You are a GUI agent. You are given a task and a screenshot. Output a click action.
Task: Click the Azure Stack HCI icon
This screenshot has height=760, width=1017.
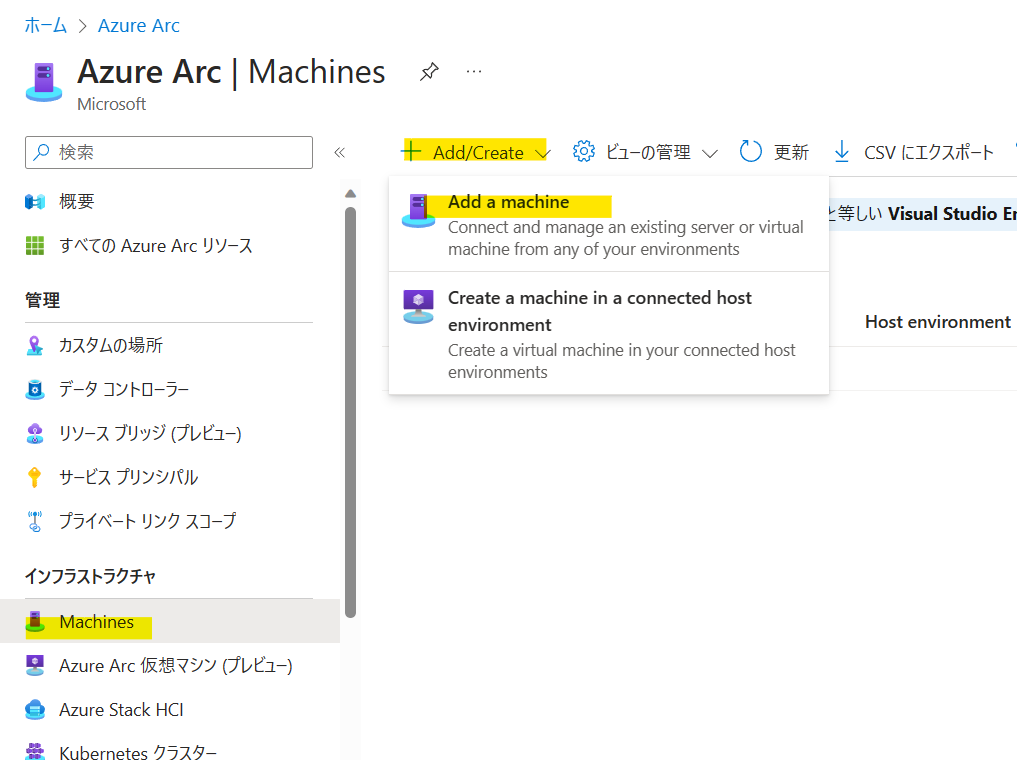click(x=35, y=709)
